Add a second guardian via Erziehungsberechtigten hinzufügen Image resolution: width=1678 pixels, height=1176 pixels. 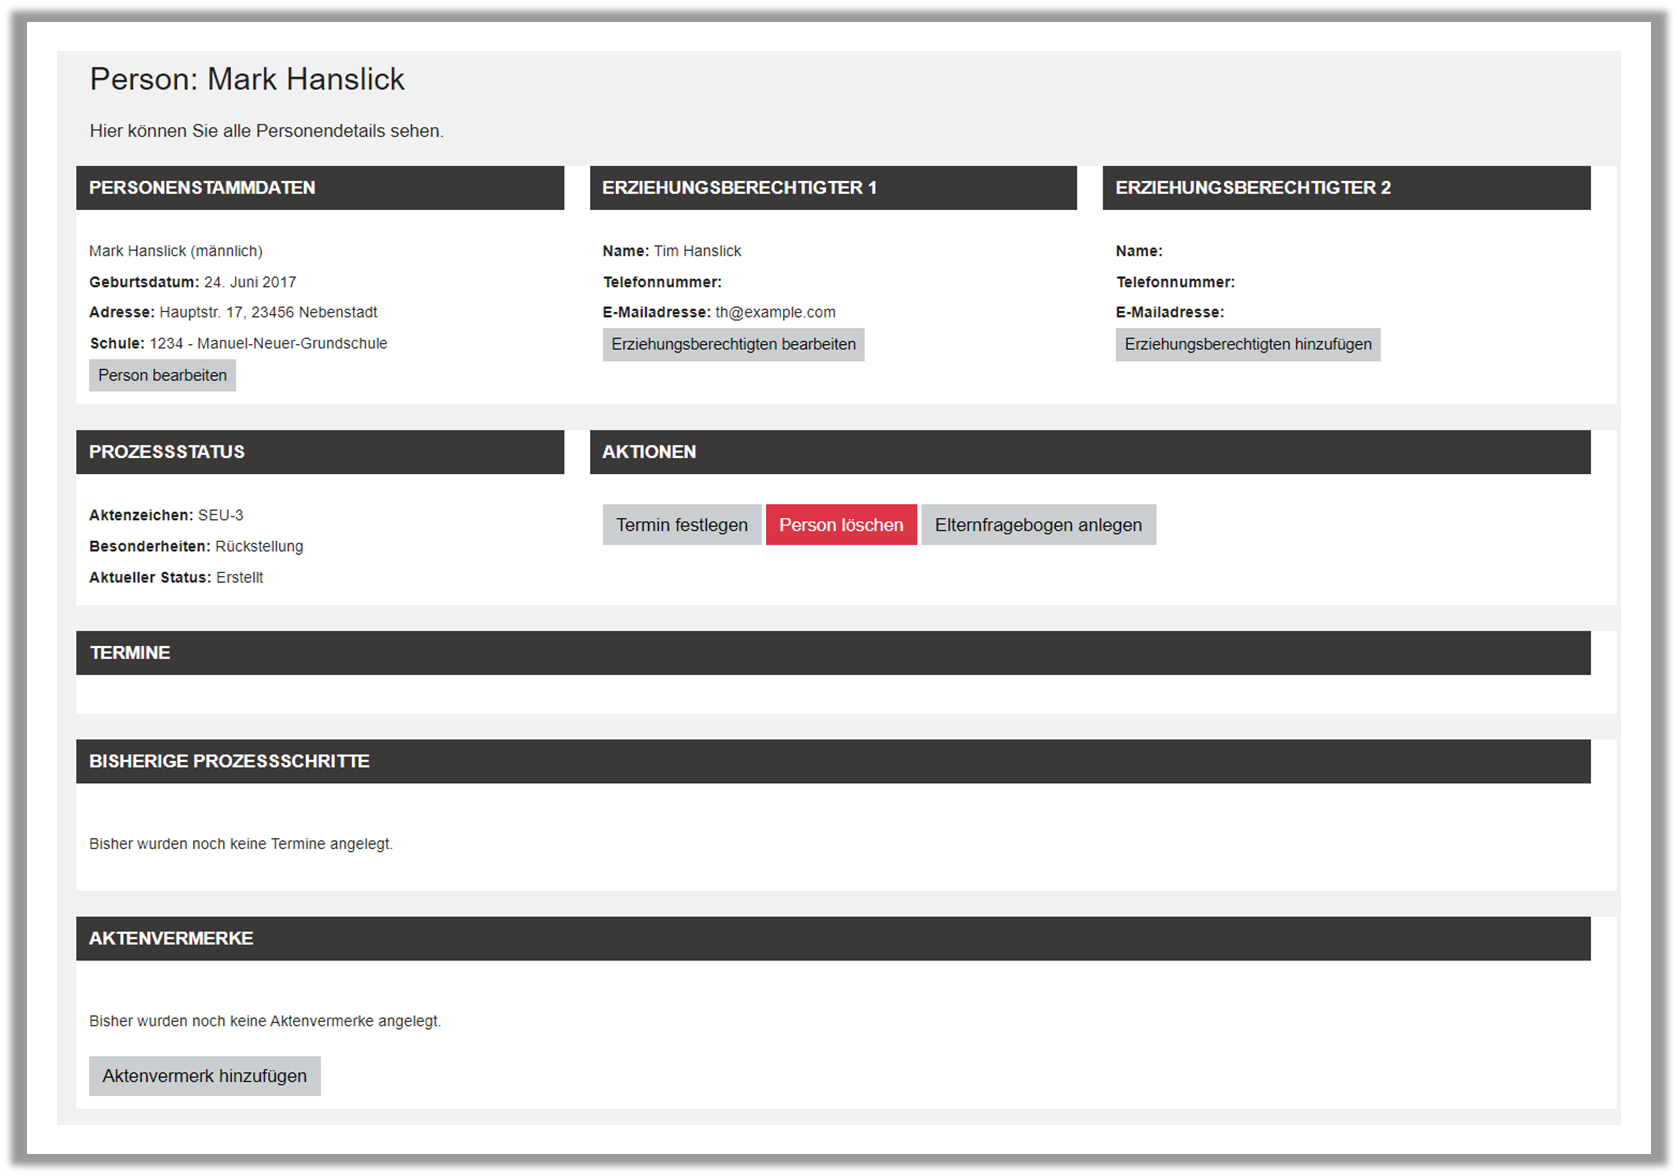coord(1247,345)
